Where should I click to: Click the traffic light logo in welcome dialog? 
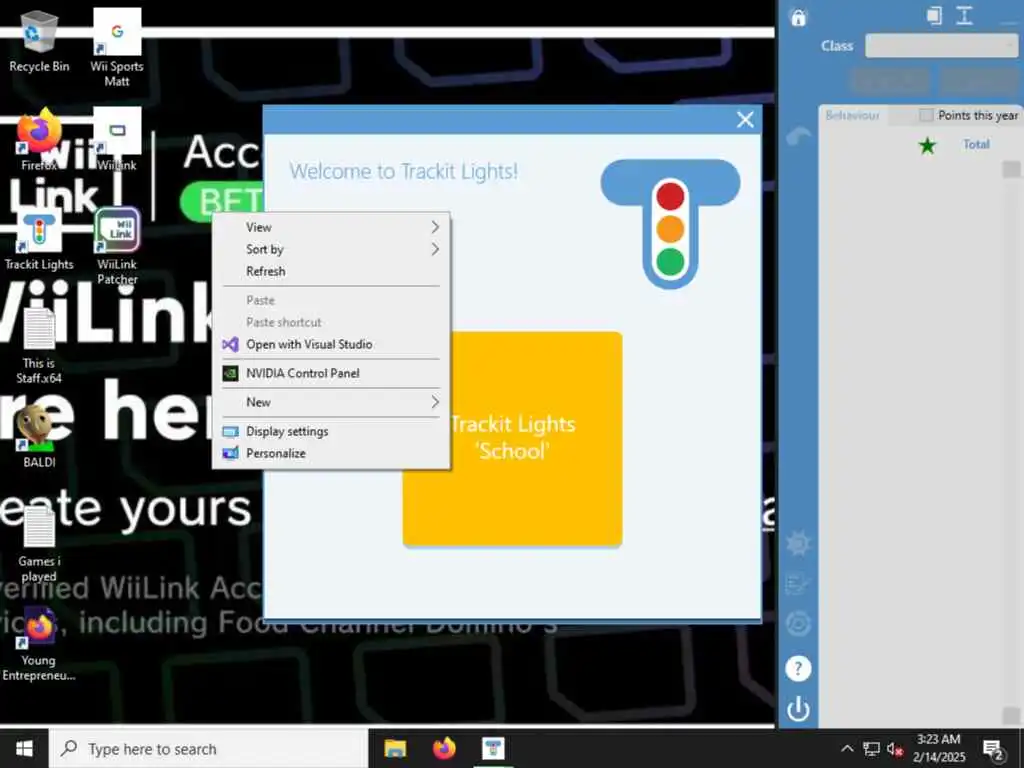click(x=670, y=224)
